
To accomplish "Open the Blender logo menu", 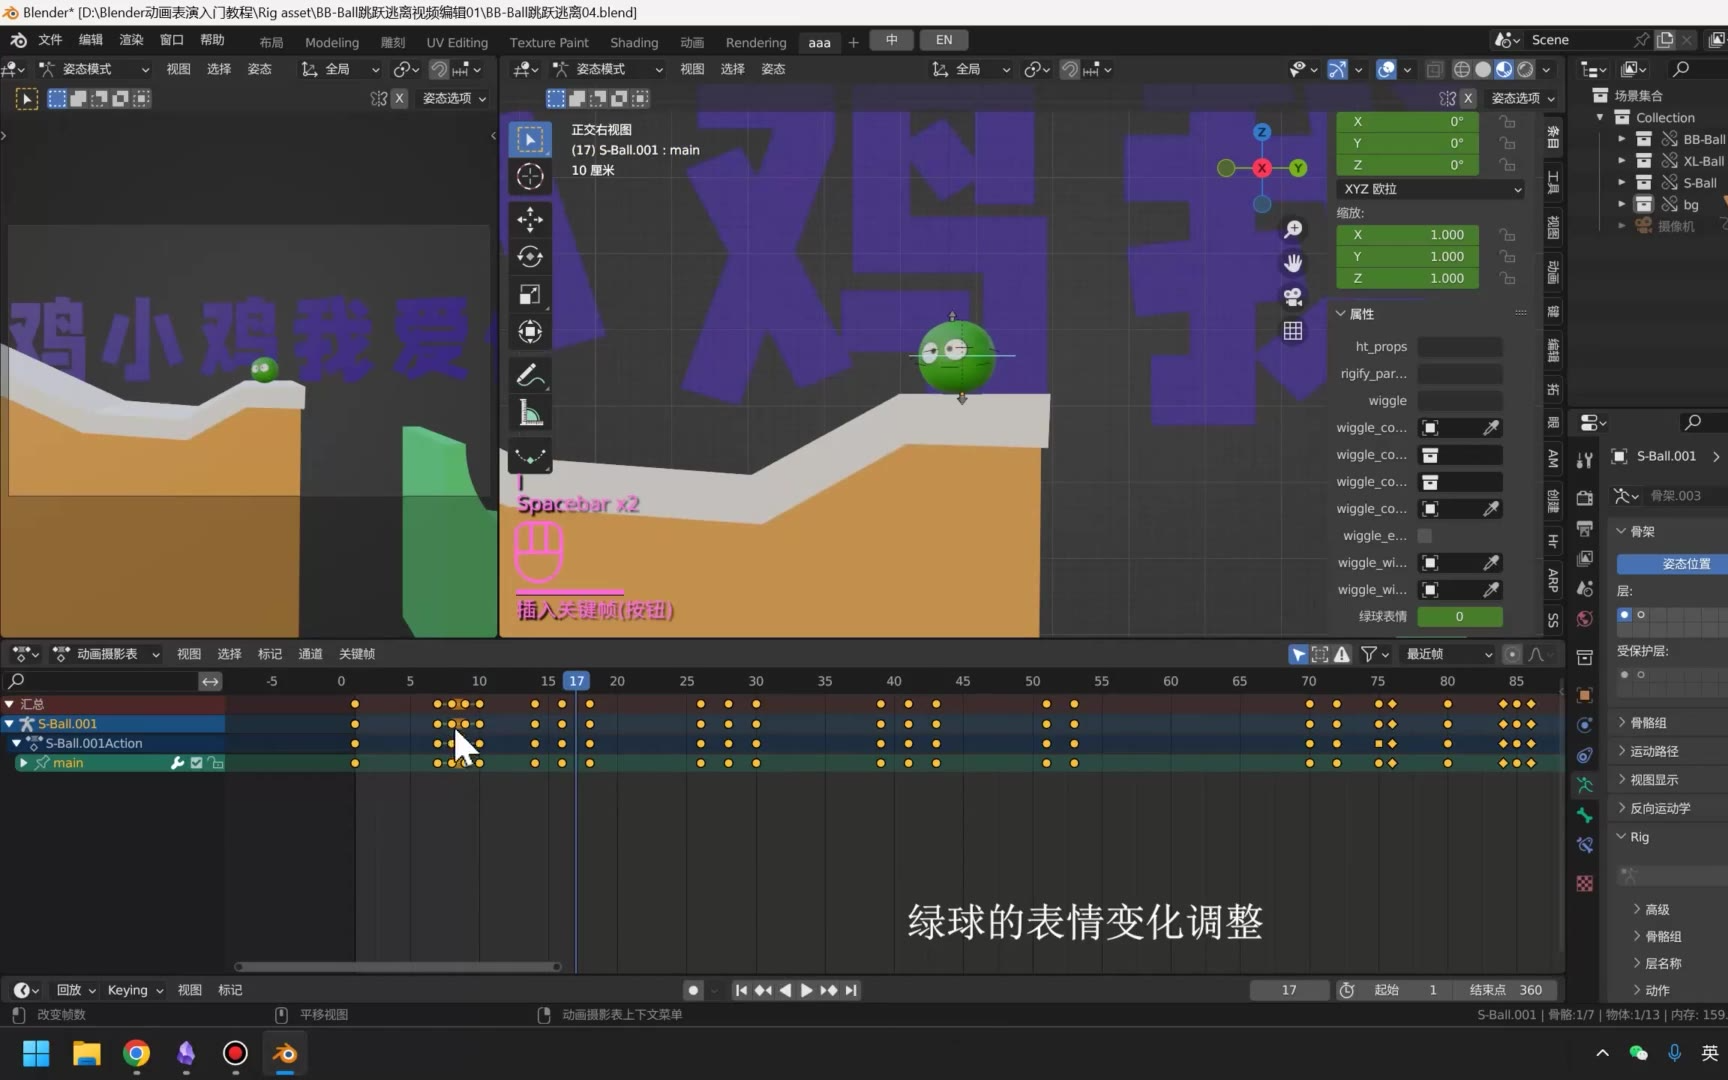I will point(19,40).
